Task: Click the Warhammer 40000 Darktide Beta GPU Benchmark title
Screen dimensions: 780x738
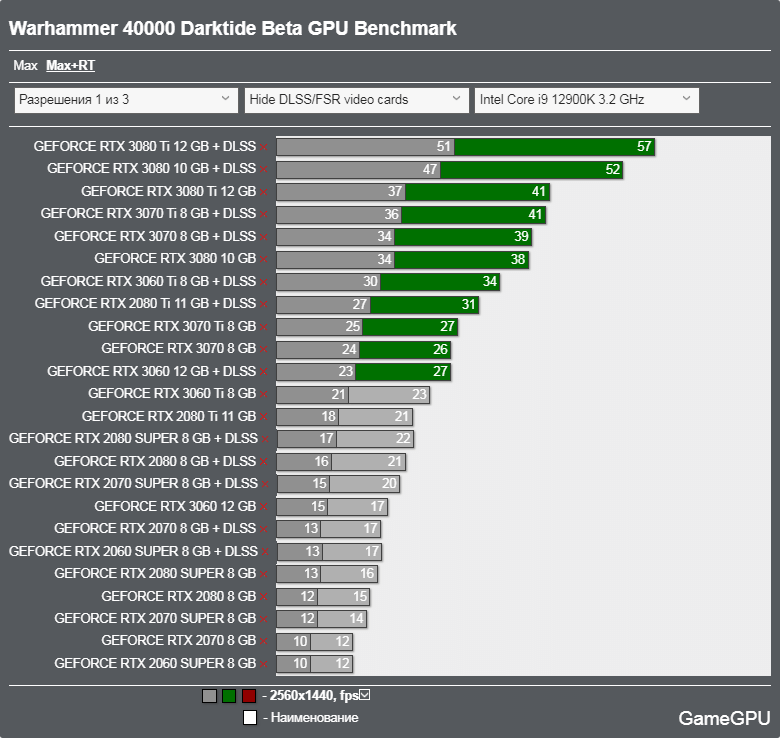Action: coord(233,28)
